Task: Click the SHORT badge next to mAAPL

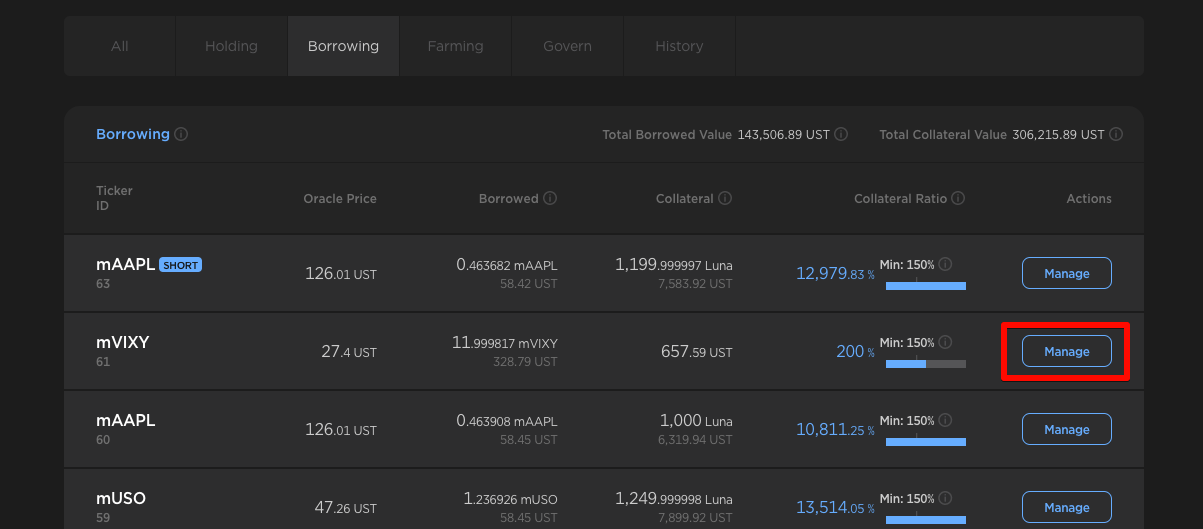Action: point(181,265)
